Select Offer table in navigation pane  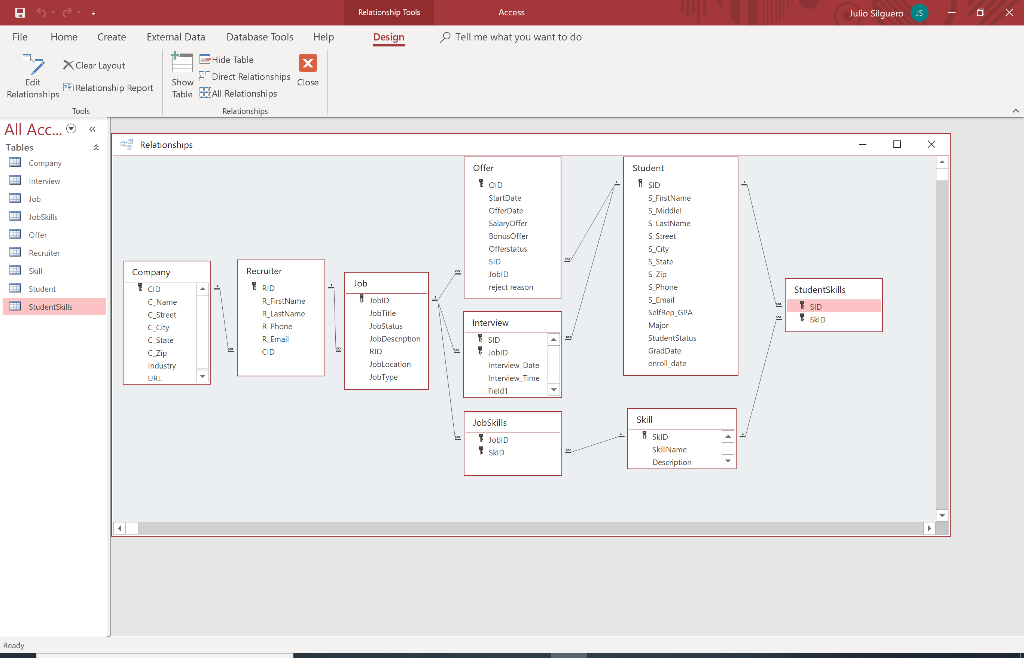54,235
